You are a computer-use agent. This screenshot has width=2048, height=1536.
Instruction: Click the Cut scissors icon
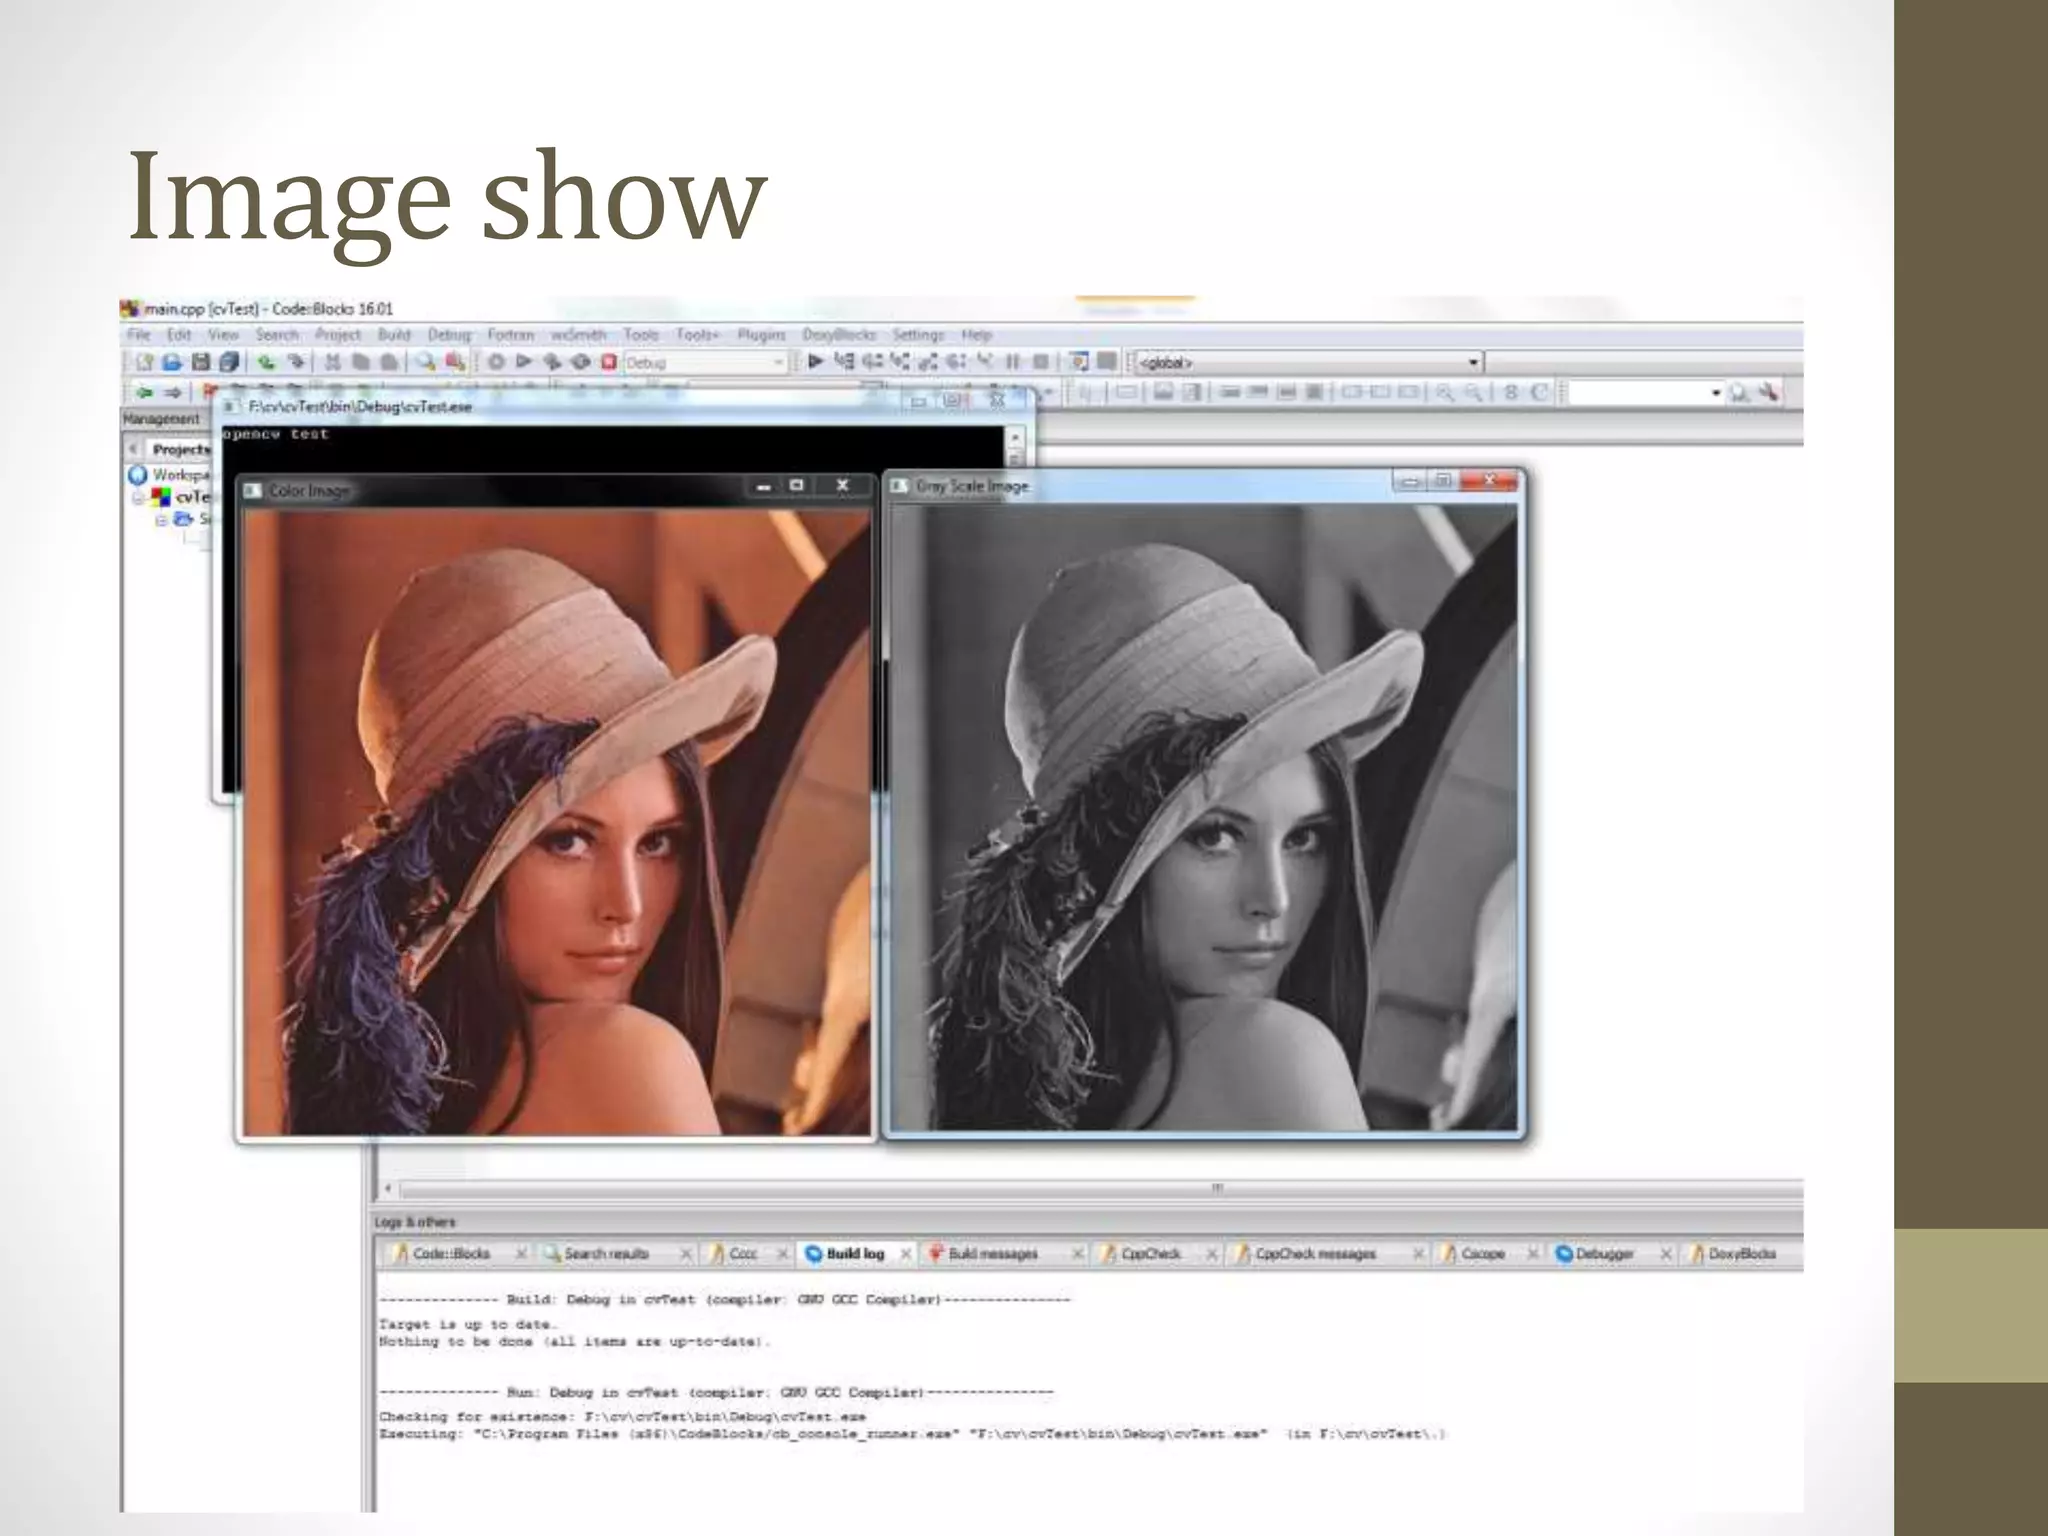coord(333,362)
